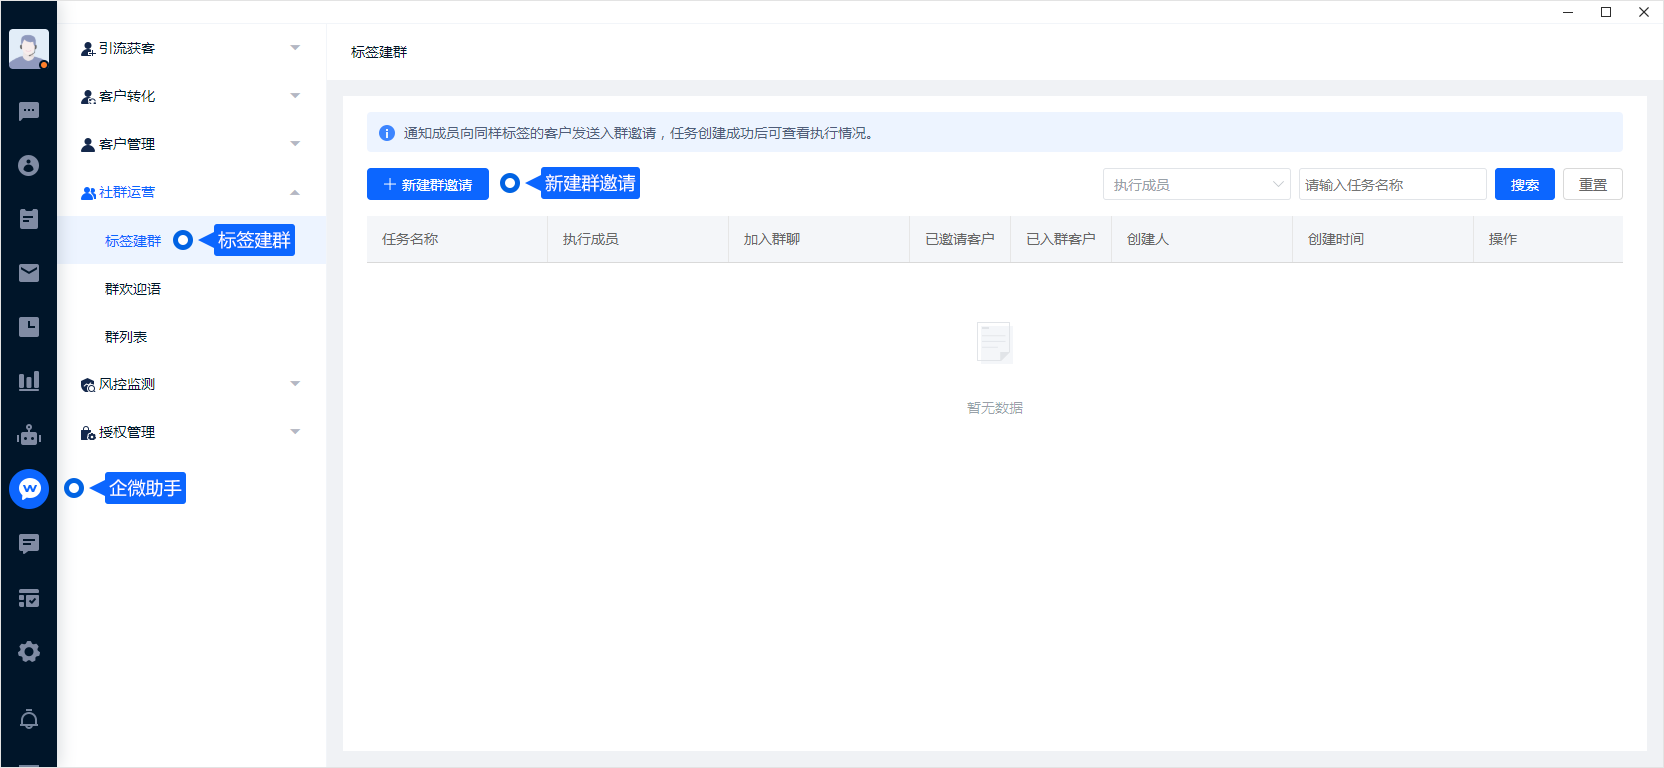Viewport: 1664px width, 768px height.
Task: Open the task checklist sidebar icon
Action: coord(29,598)
